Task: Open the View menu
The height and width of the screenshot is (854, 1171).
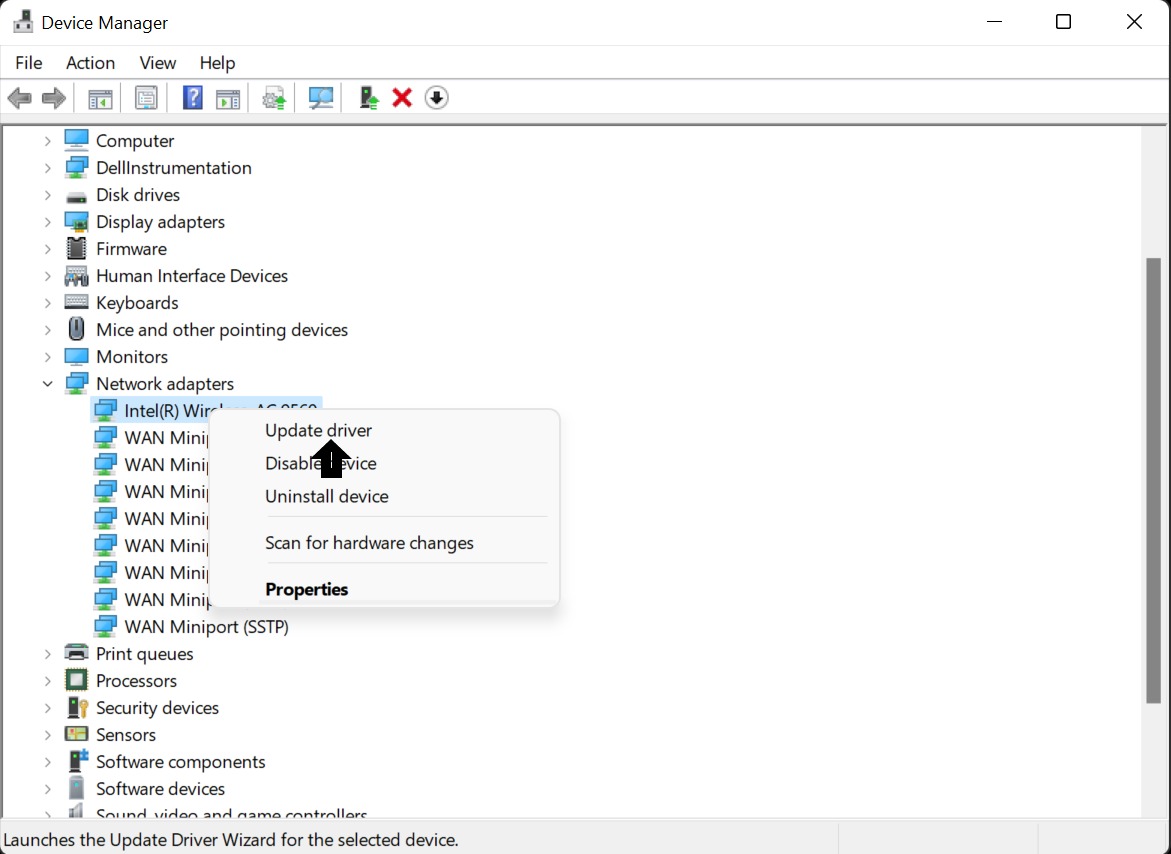Action: point(157,63)
